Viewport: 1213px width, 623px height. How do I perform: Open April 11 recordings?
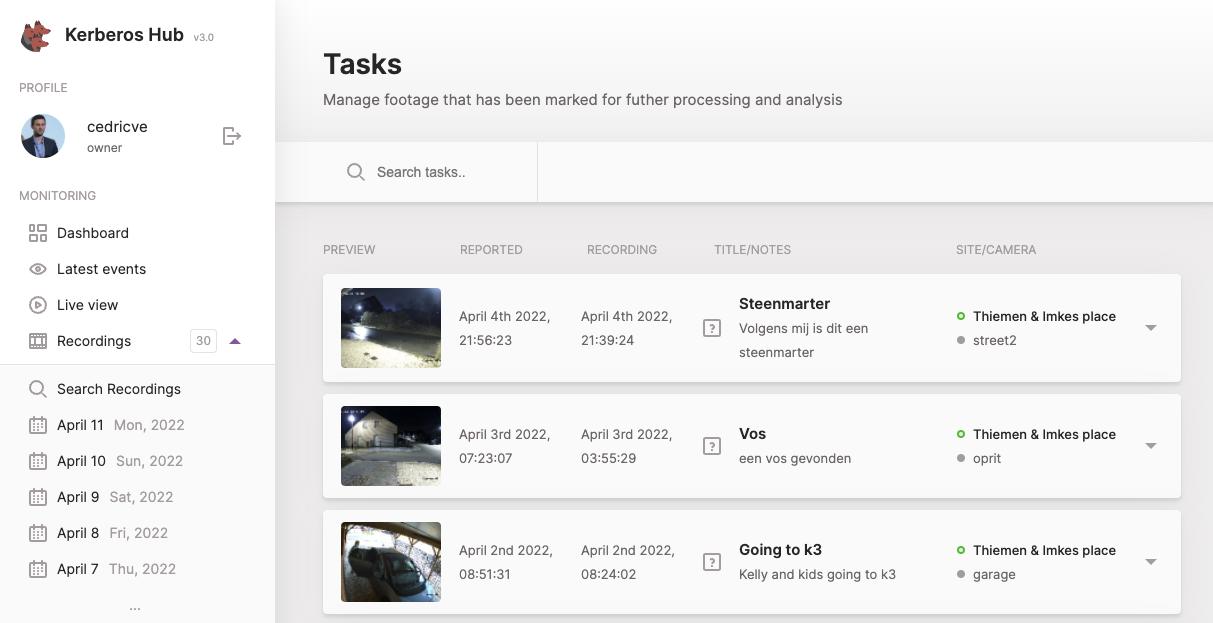[x=78, y=424]
